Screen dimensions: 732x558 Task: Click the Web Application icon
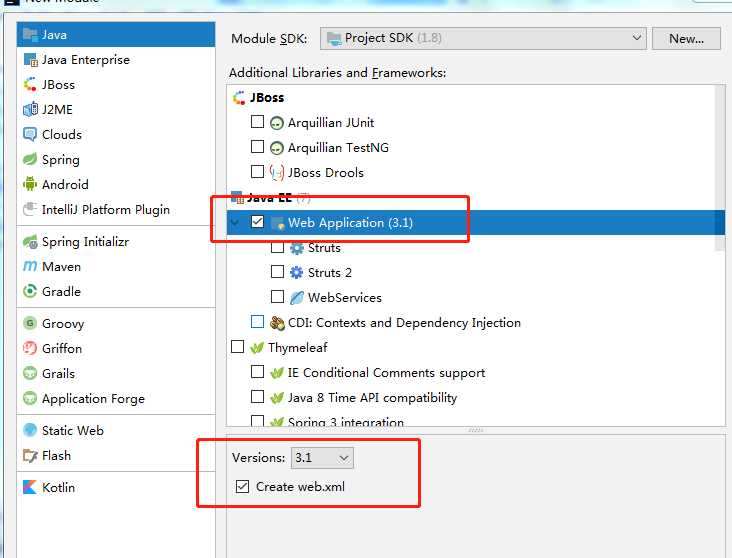pos(278,223)
